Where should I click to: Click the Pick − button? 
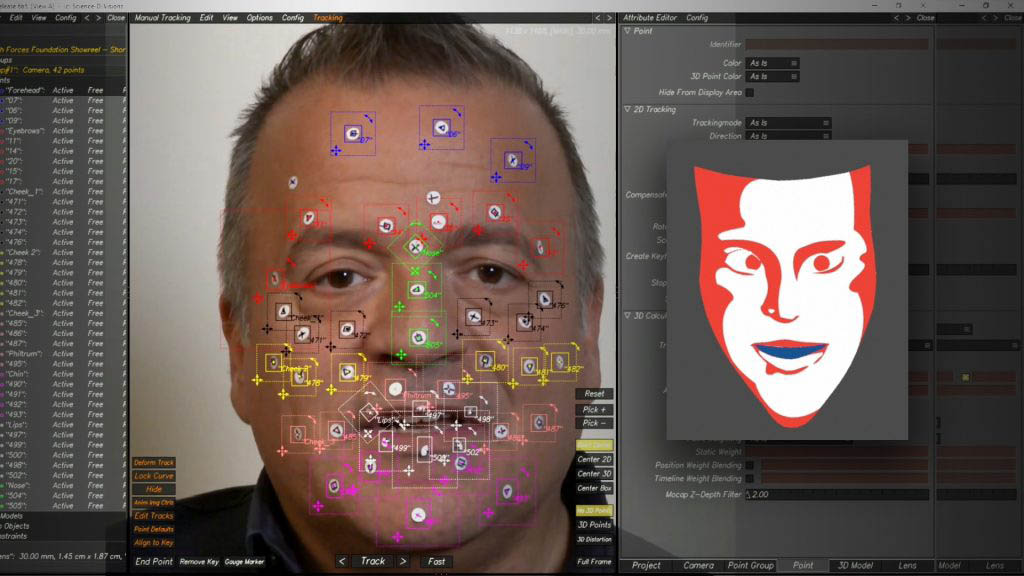point(594,423)
